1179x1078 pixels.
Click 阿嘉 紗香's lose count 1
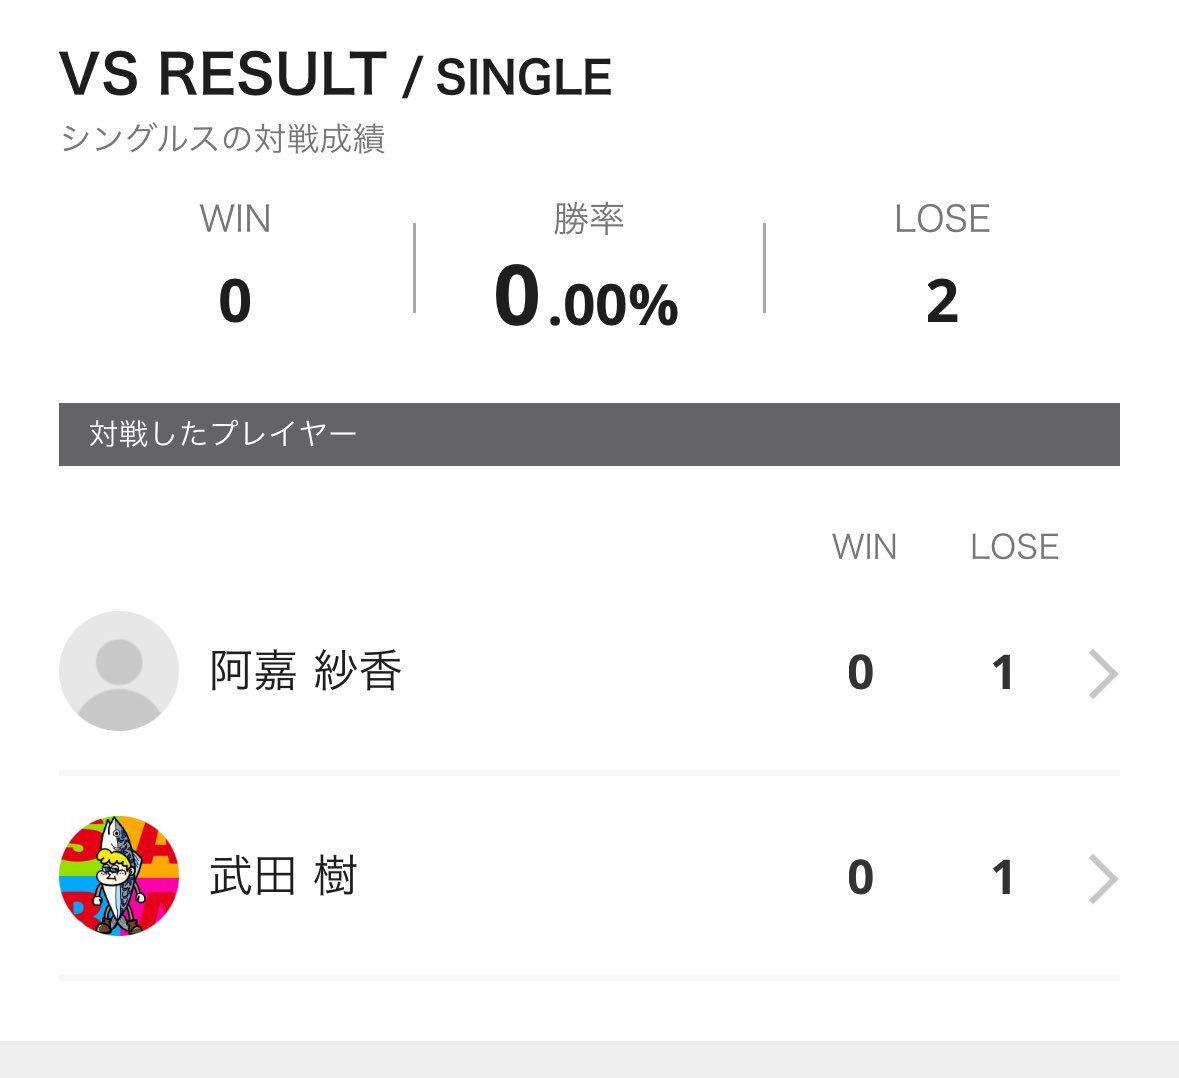[1003, 672]
